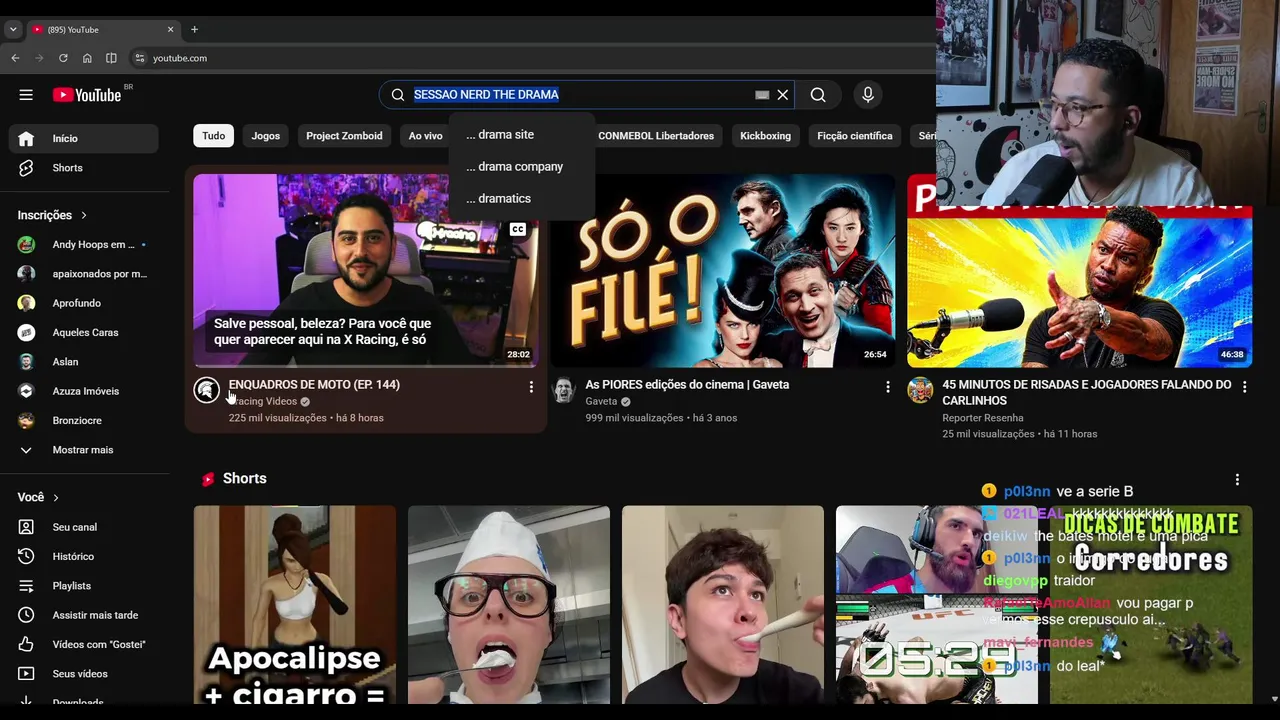Expand the Você section chevron
The image size is (1280, 720).
pyautogui.click(x=56, y=497)
